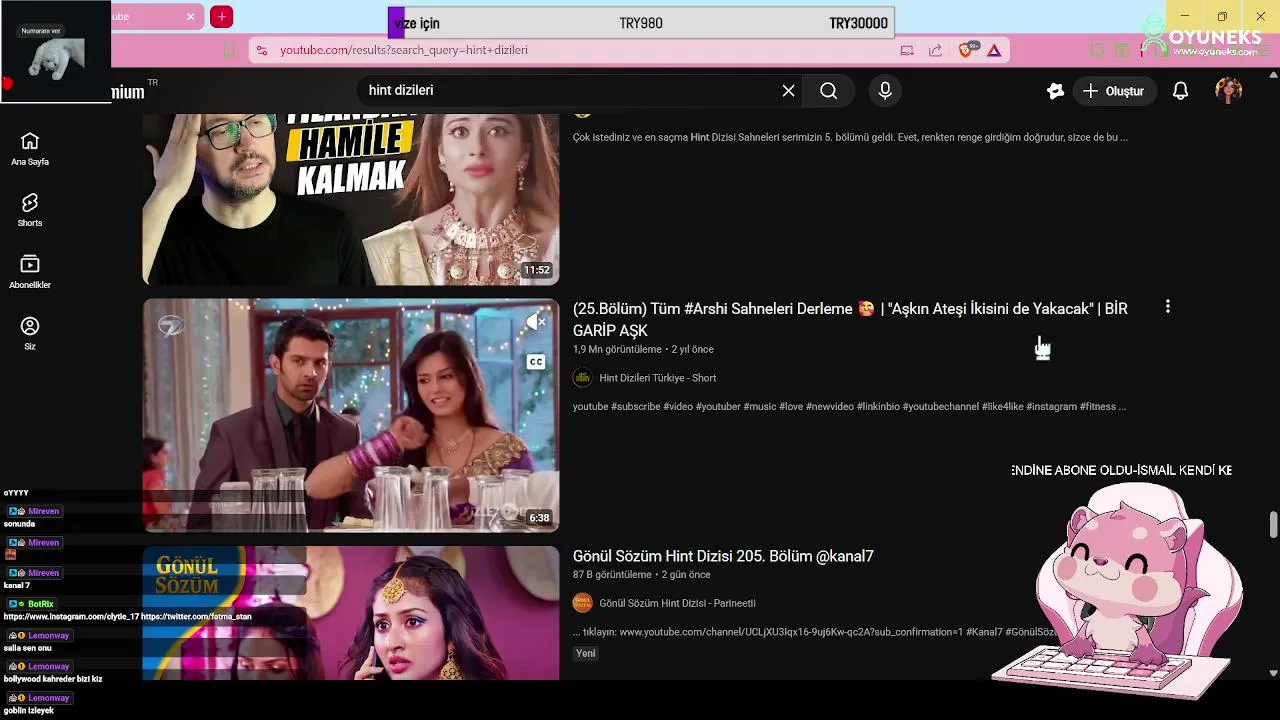Open Gönül Sözüm Hint Dizisi - Parineetii channel
The height and width of the screenshot is (720, 1280).
pos(677,603)
